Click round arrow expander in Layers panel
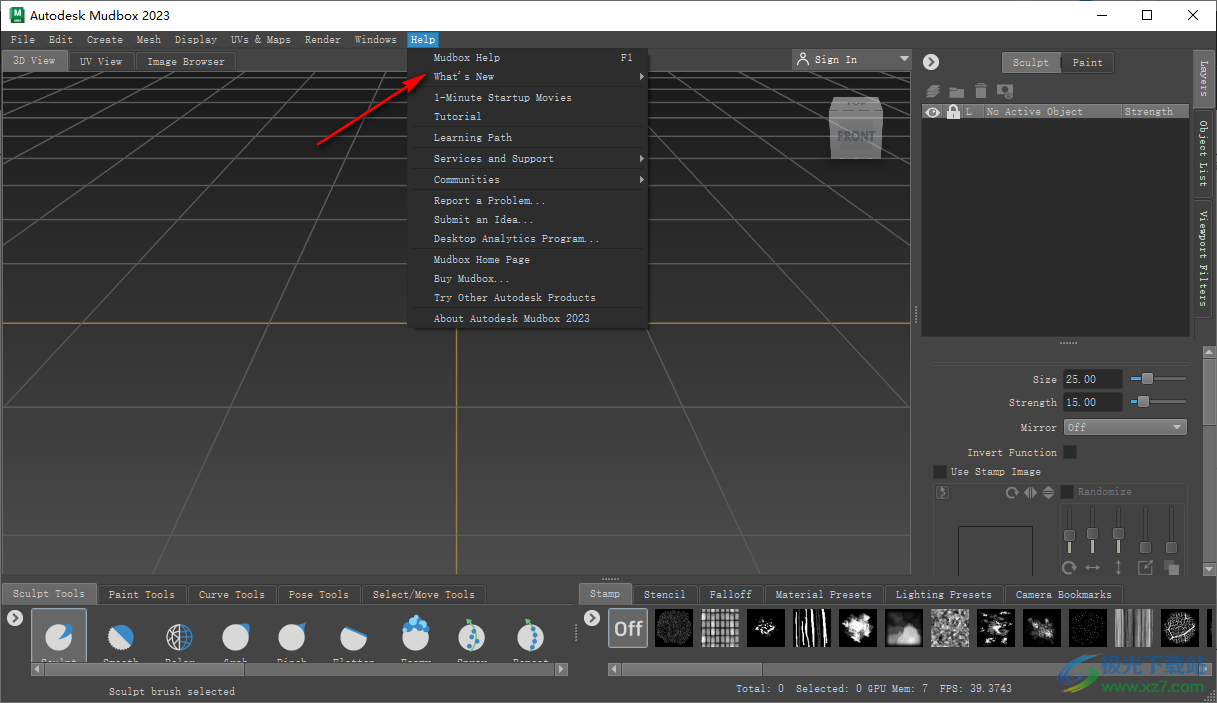 click(x=931, y=62)
